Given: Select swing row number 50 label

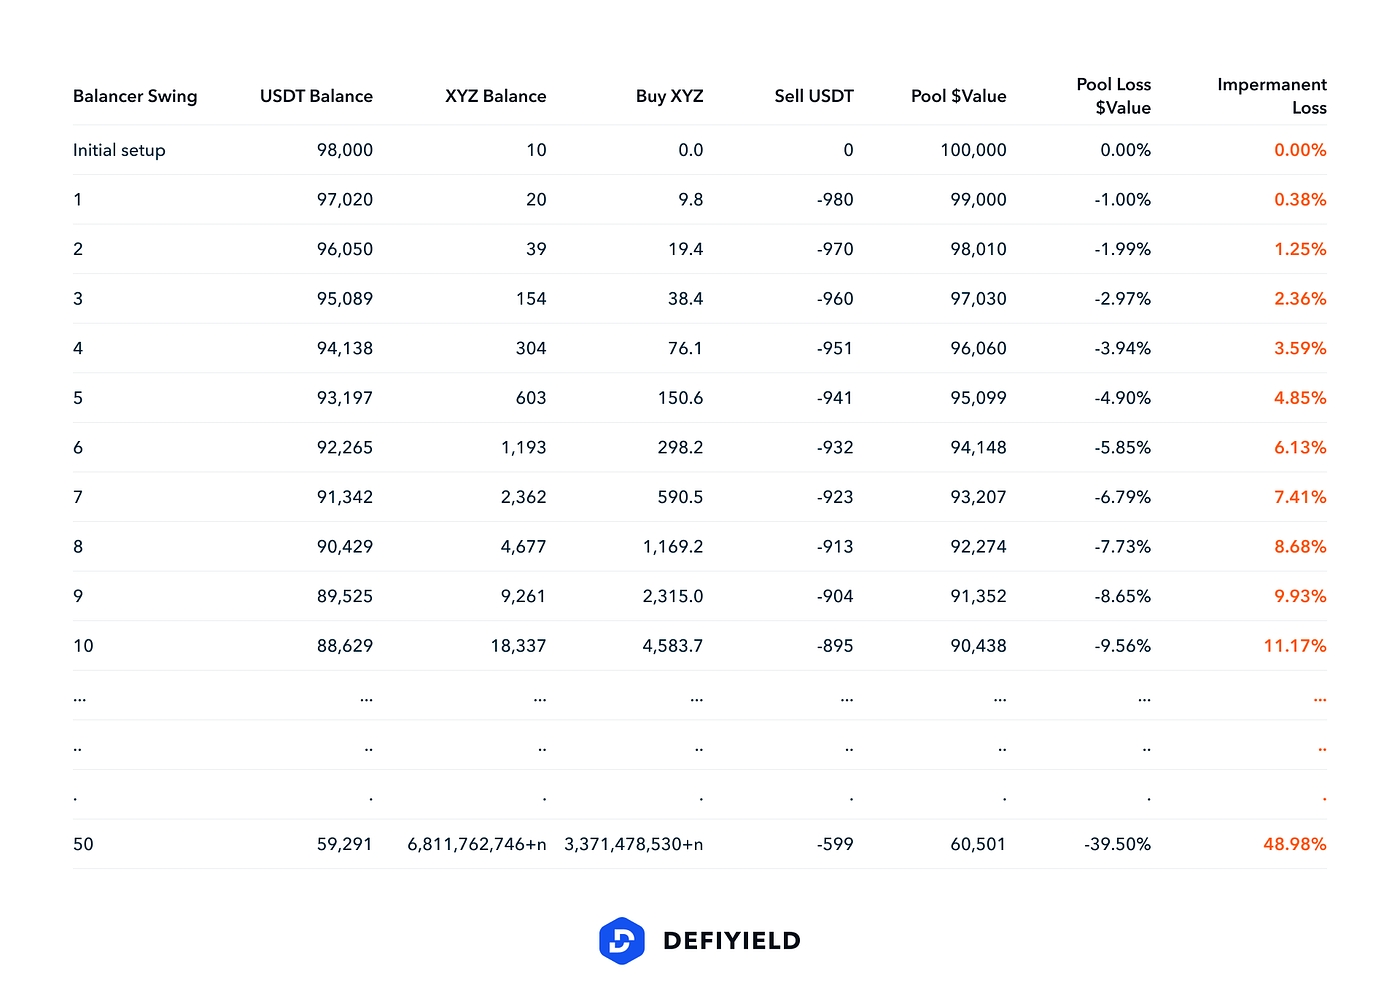Looking at the screenshot, I should (83, 844).
